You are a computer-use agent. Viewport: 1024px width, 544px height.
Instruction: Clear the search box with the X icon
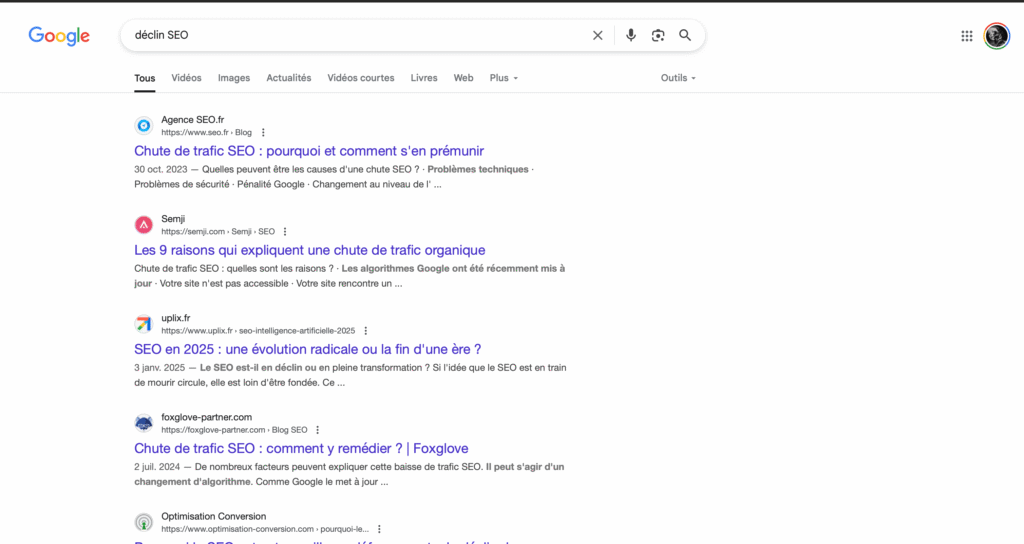click(598, 35)
